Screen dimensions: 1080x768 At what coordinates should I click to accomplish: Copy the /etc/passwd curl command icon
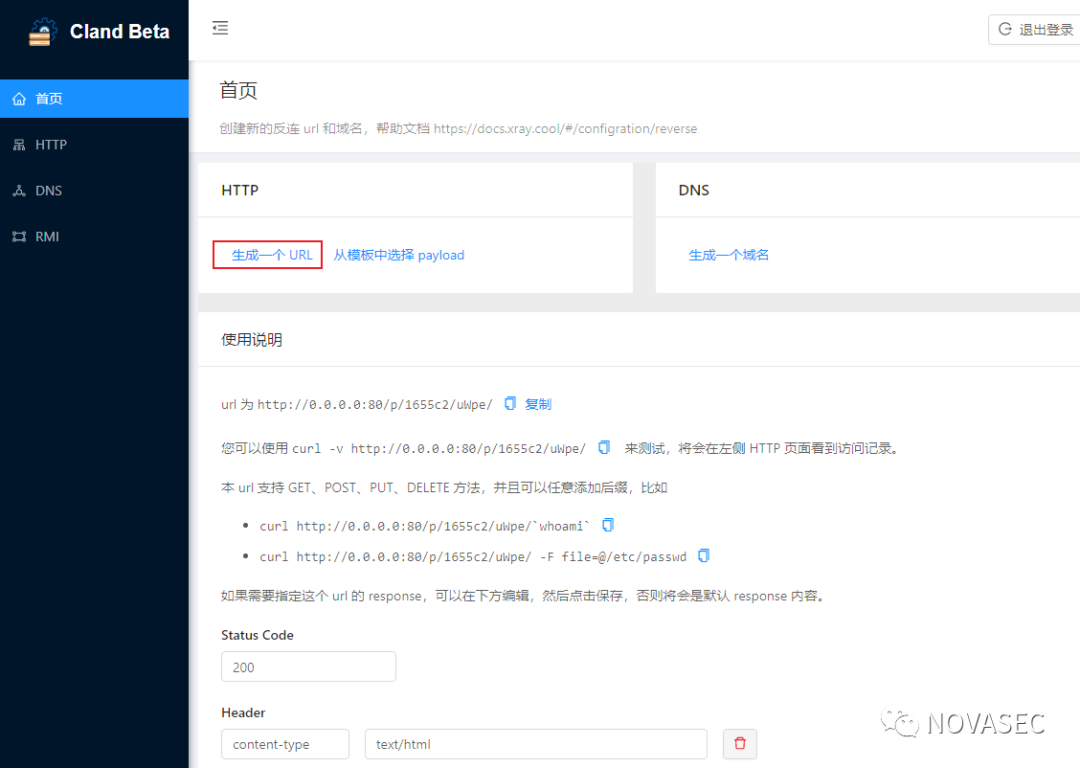pyautogui.click(x=703, y=556)
